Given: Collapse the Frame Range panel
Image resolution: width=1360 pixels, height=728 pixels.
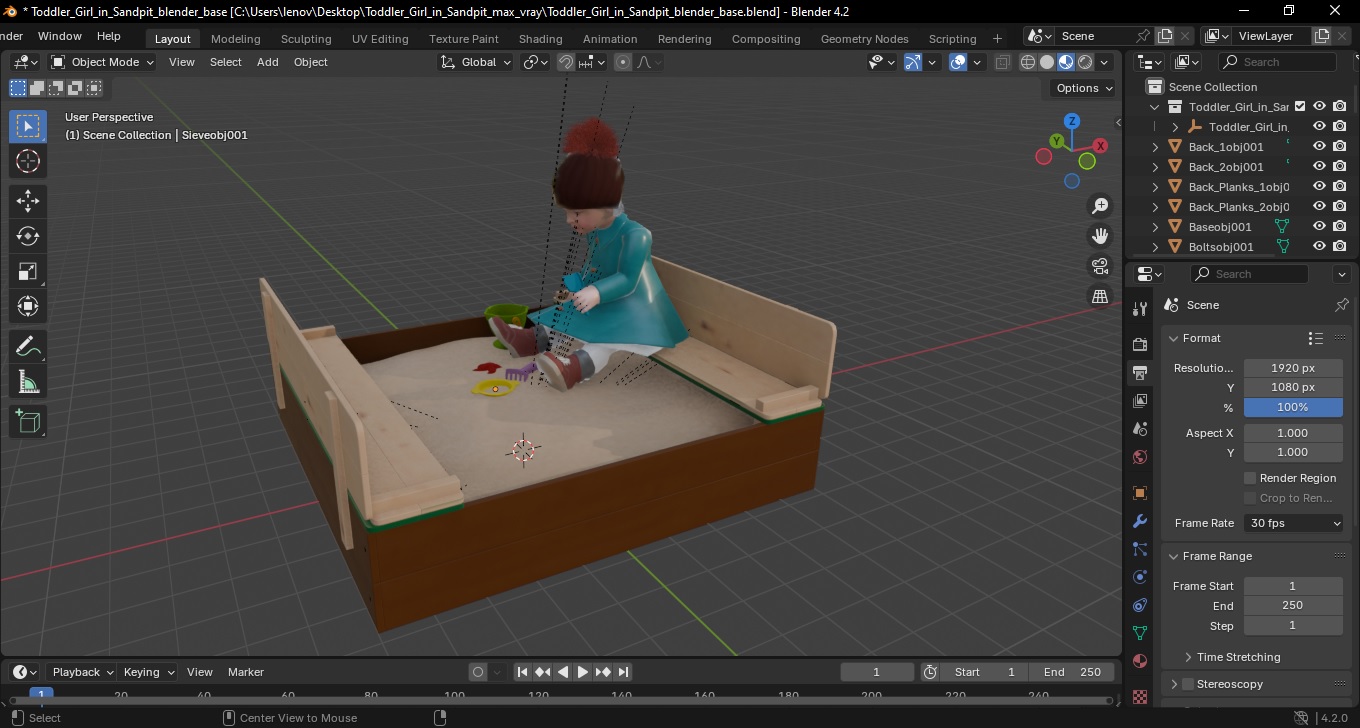Looking at the screenshot, I should tap(1174, 556).
